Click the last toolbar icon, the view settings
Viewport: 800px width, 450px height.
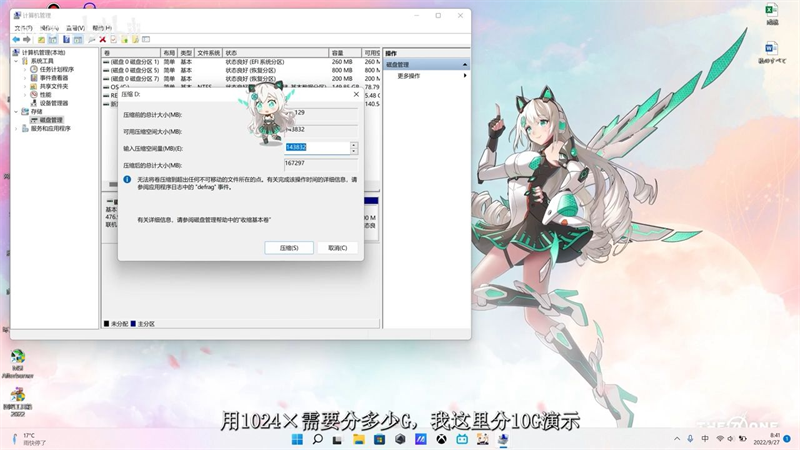[146, 39]
